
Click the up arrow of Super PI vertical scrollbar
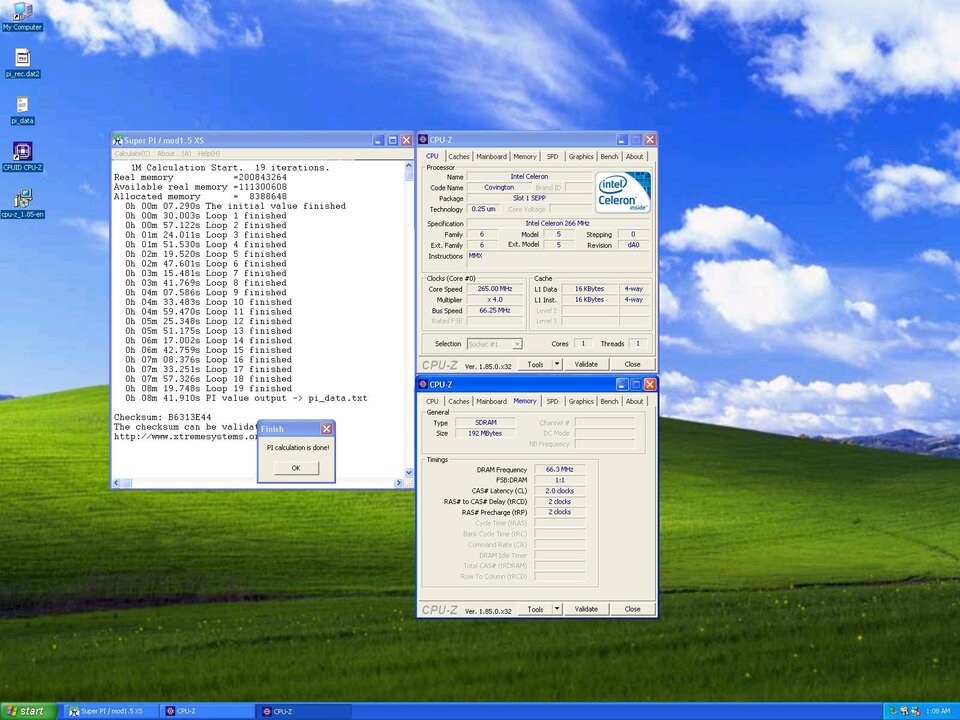[409, 166]
